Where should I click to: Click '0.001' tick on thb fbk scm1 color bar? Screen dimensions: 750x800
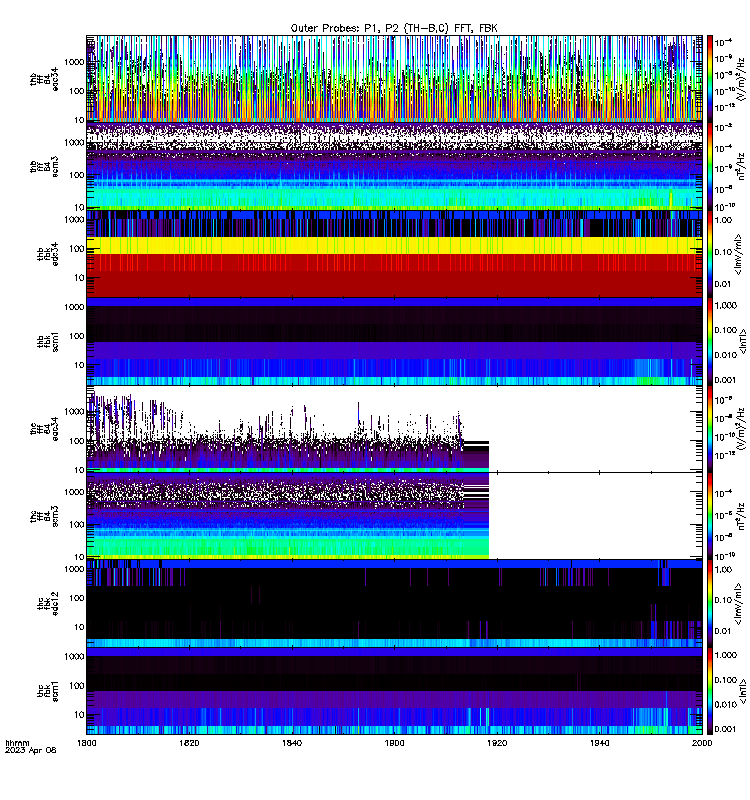(x=726, y=380)
